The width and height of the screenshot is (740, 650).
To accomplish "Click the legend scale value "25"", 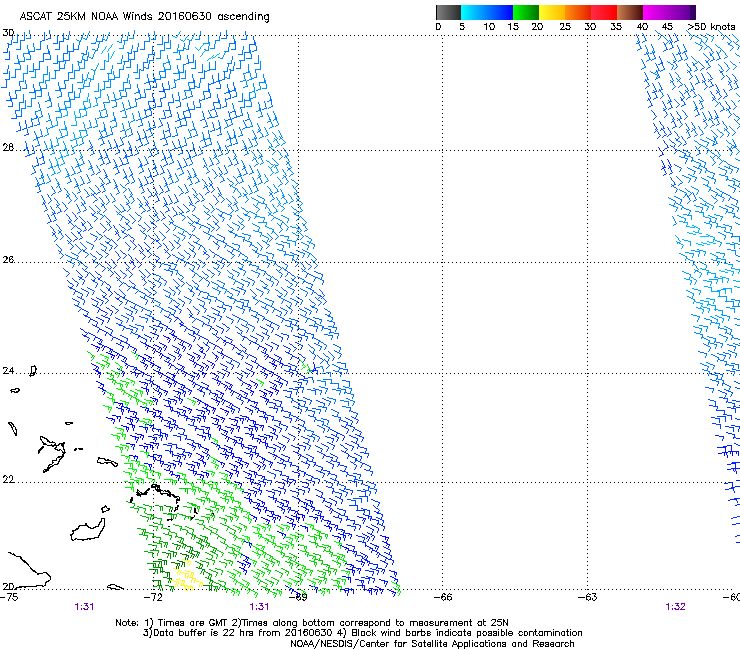I will click(x=565, y=27).
